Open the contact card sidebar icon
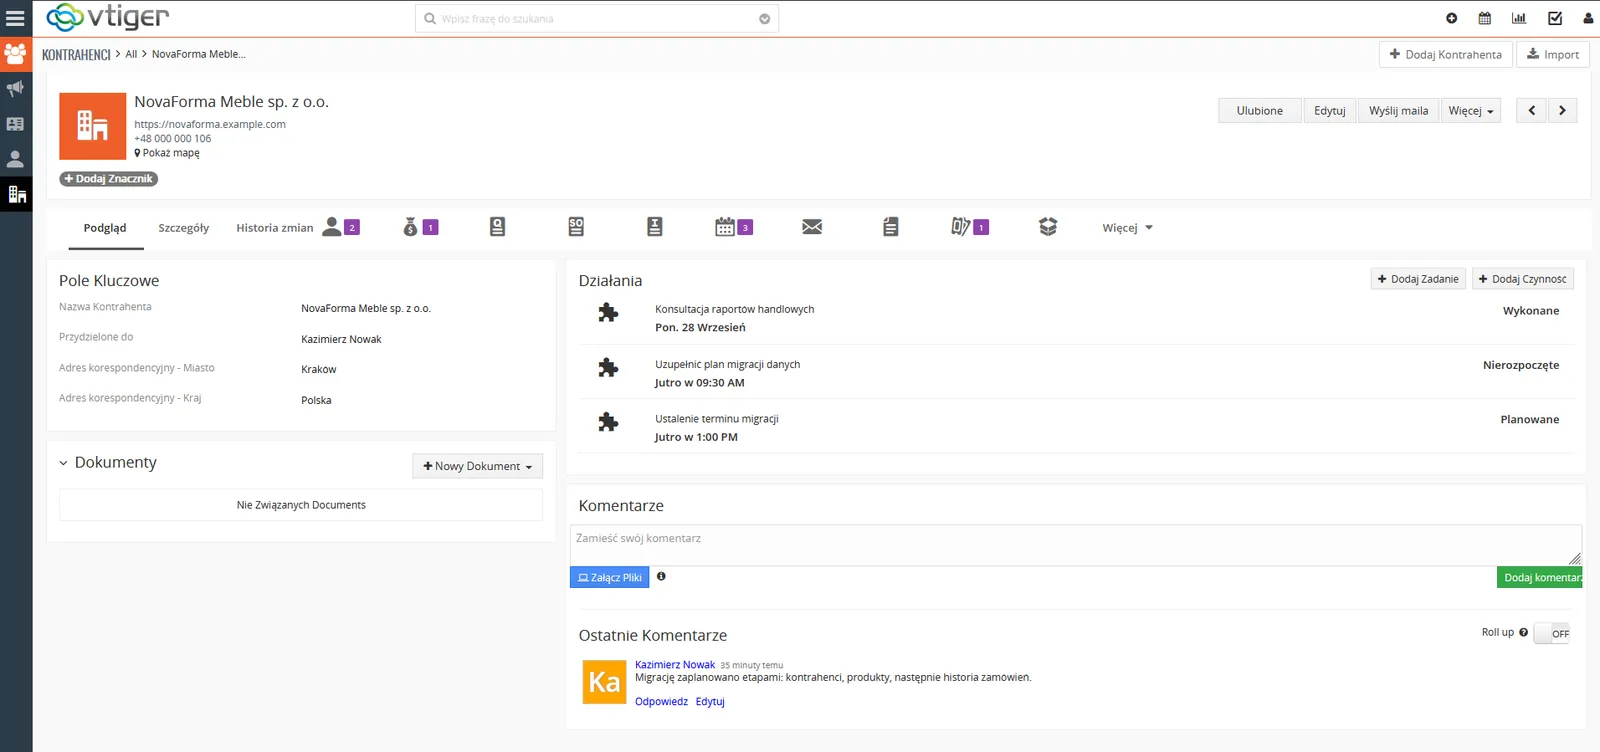Screen dimensions: 1600x752 point(15,124)
